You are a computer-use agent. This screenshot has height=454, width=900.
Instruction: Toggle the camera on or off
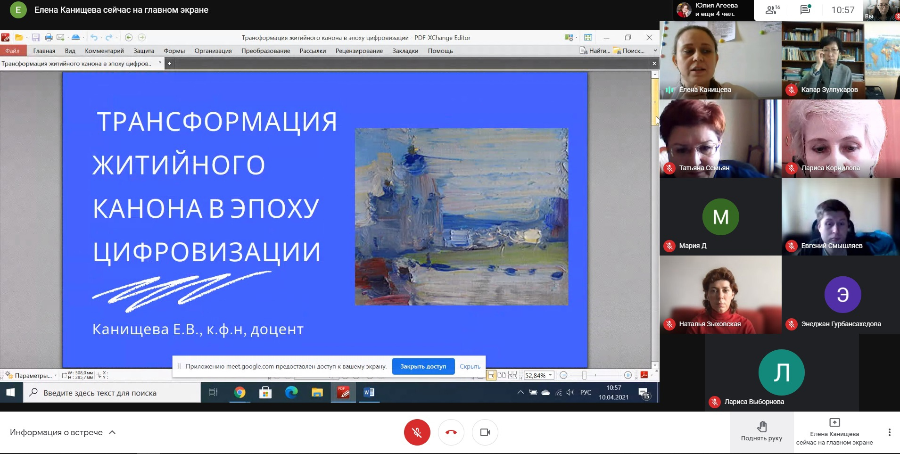pyautogui.click(x=485, y=432)
